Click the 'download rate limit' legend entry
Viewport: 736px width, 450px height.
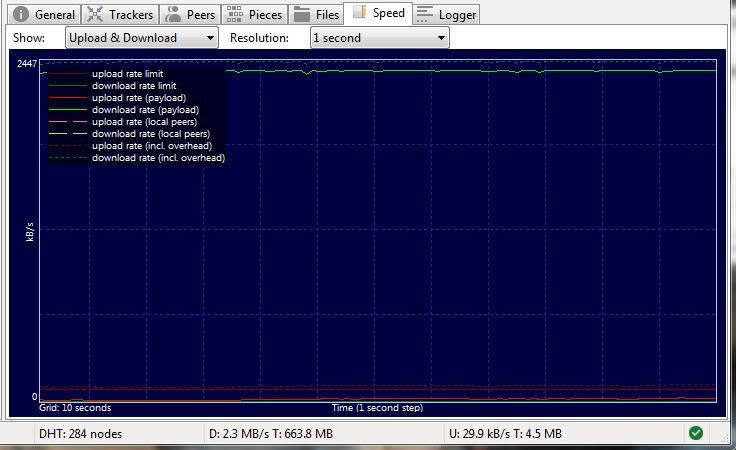pos(134,86)
